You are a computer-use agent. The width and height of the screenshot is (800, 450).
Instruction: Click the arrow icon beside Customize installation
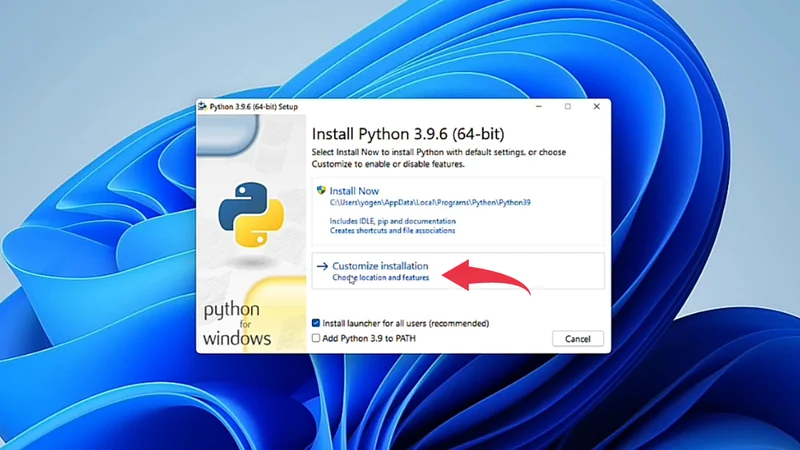point(322,267)
